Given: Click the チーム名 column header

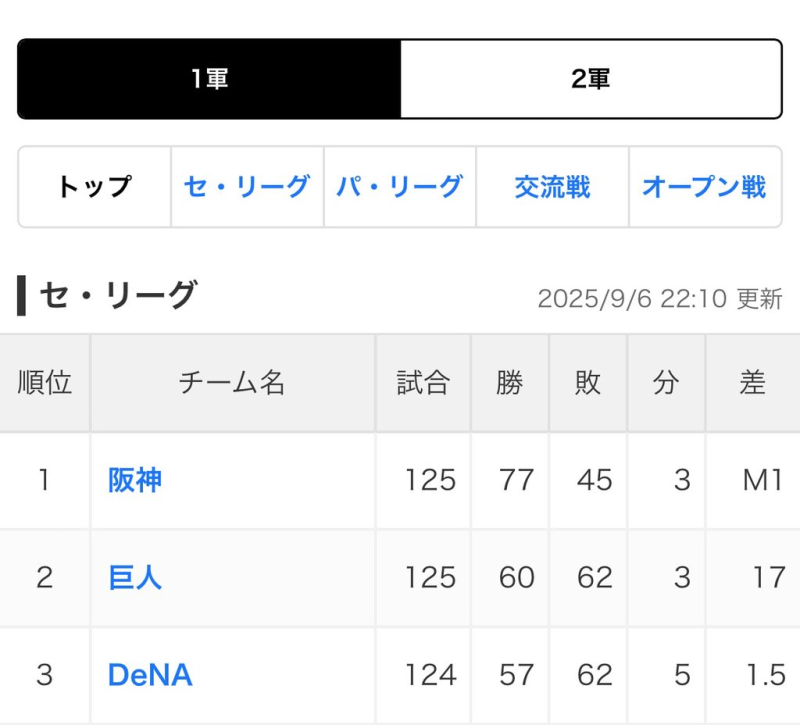Looking at the screenshot, I should point(232,383).
